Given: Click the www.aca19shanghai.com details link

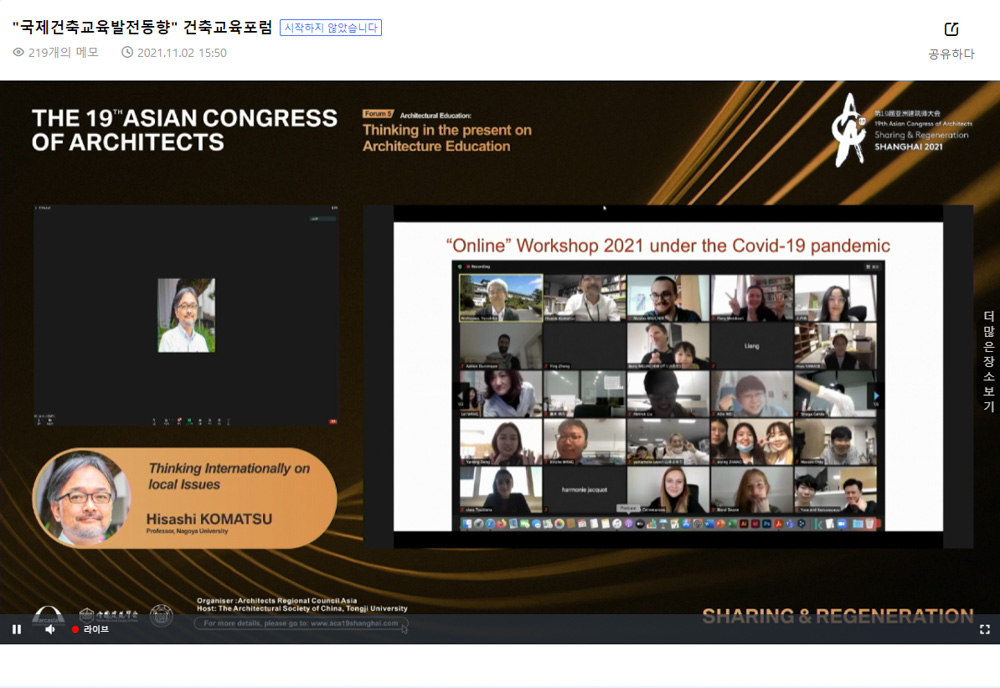Looking at the screenshot, I should (x=301, y=623).
